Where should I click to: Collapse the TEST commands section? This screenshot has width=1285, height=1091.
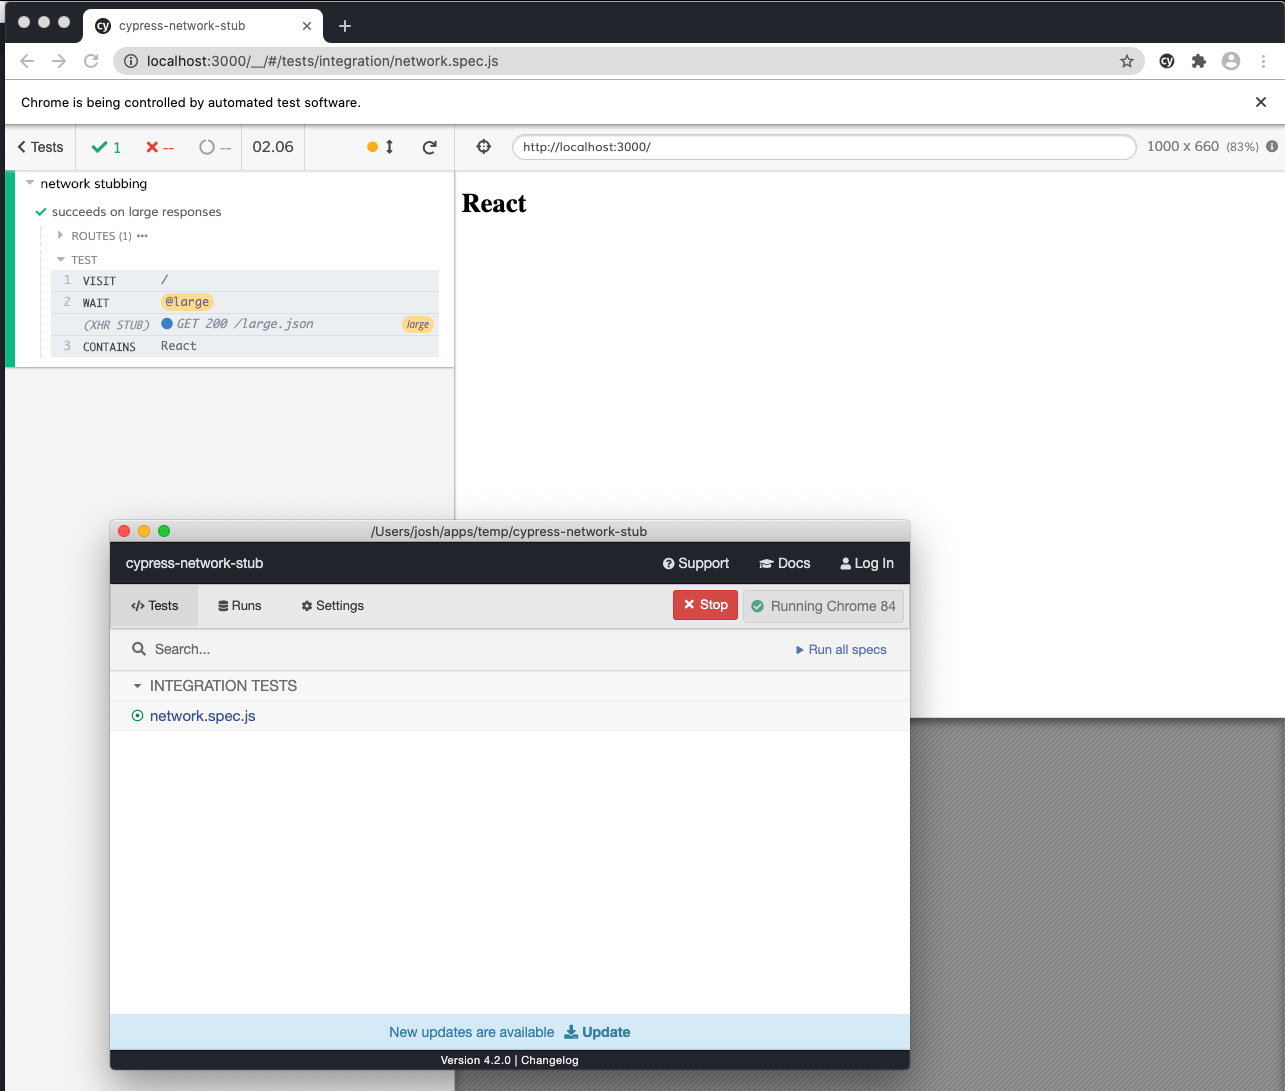pos(77,260)
